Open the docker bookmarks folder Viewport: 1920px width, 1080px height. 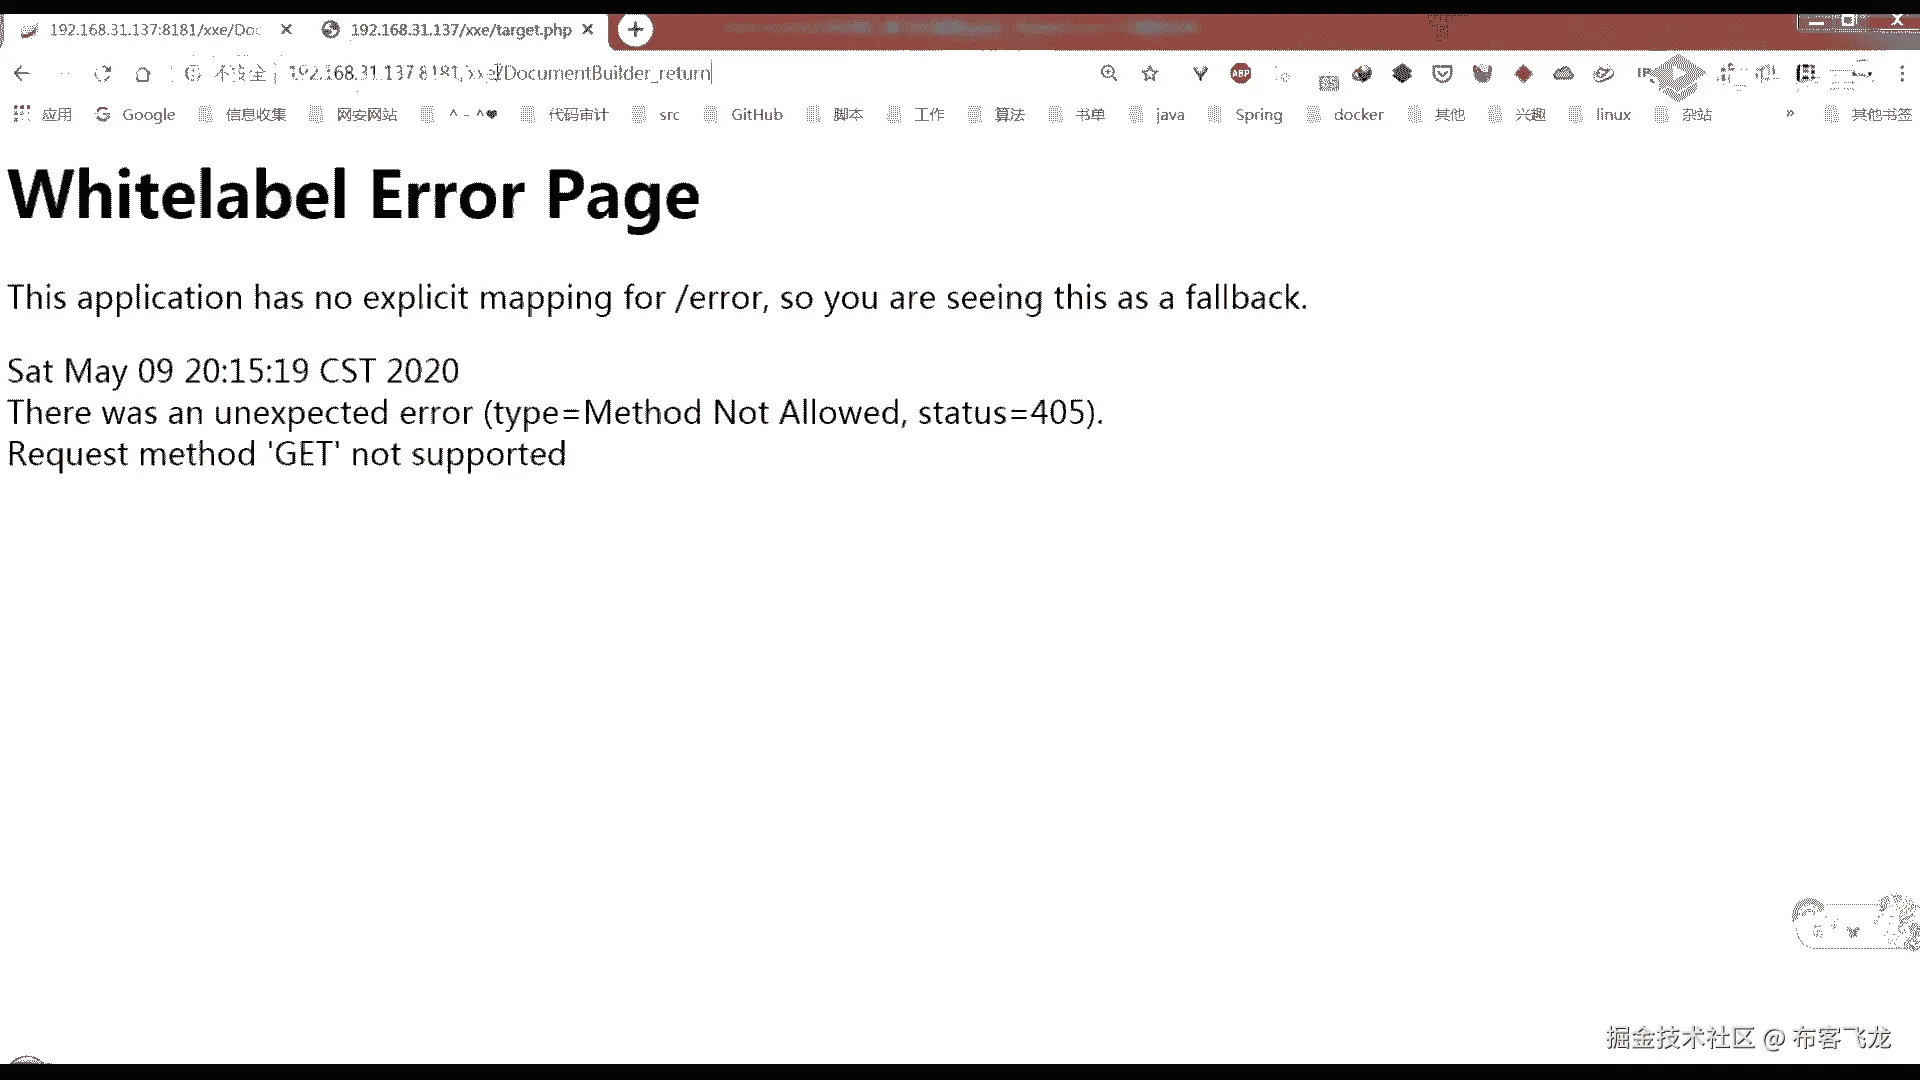[x=1346, y=114]
